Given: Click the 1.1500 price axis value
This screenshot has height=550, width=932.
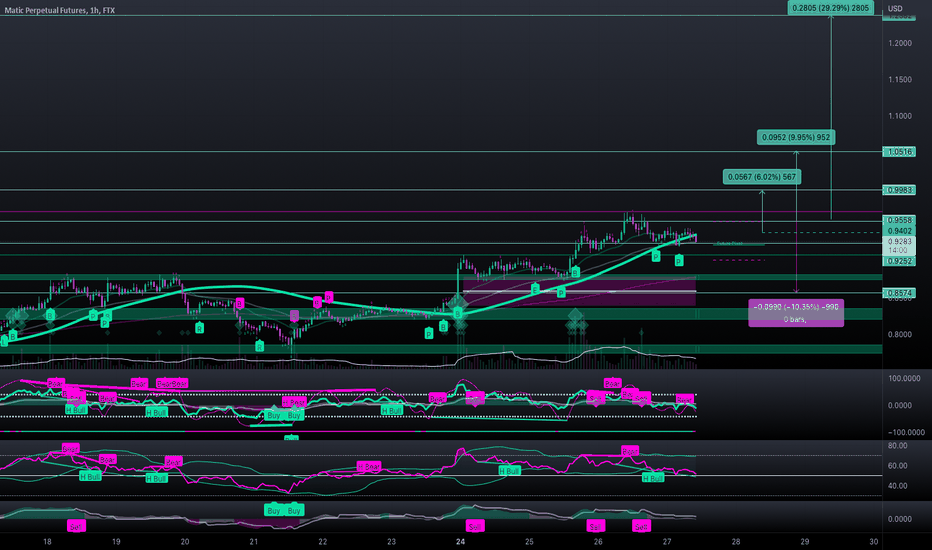Looking at the screenshot, I should tap(899, 80).
